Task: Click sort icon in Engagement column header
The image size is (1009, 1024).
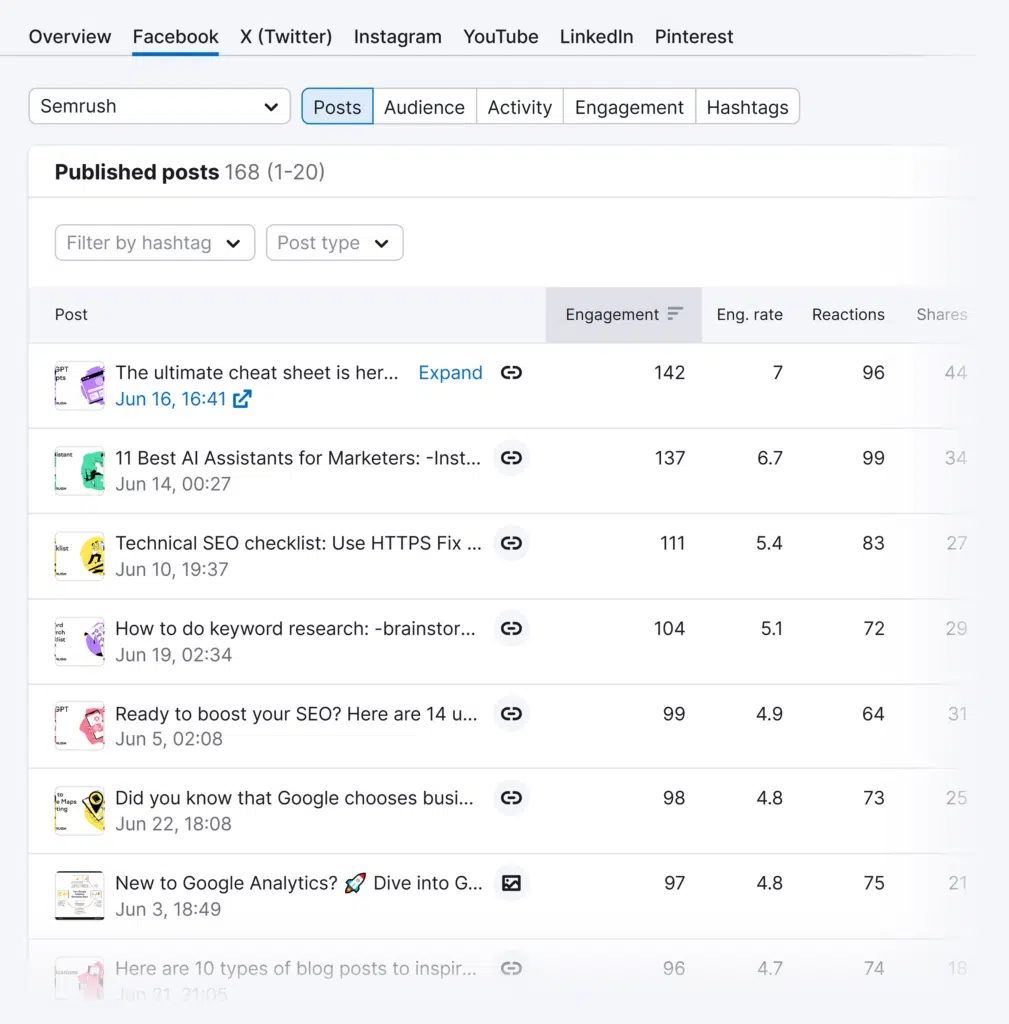Action: pos(675,314)
